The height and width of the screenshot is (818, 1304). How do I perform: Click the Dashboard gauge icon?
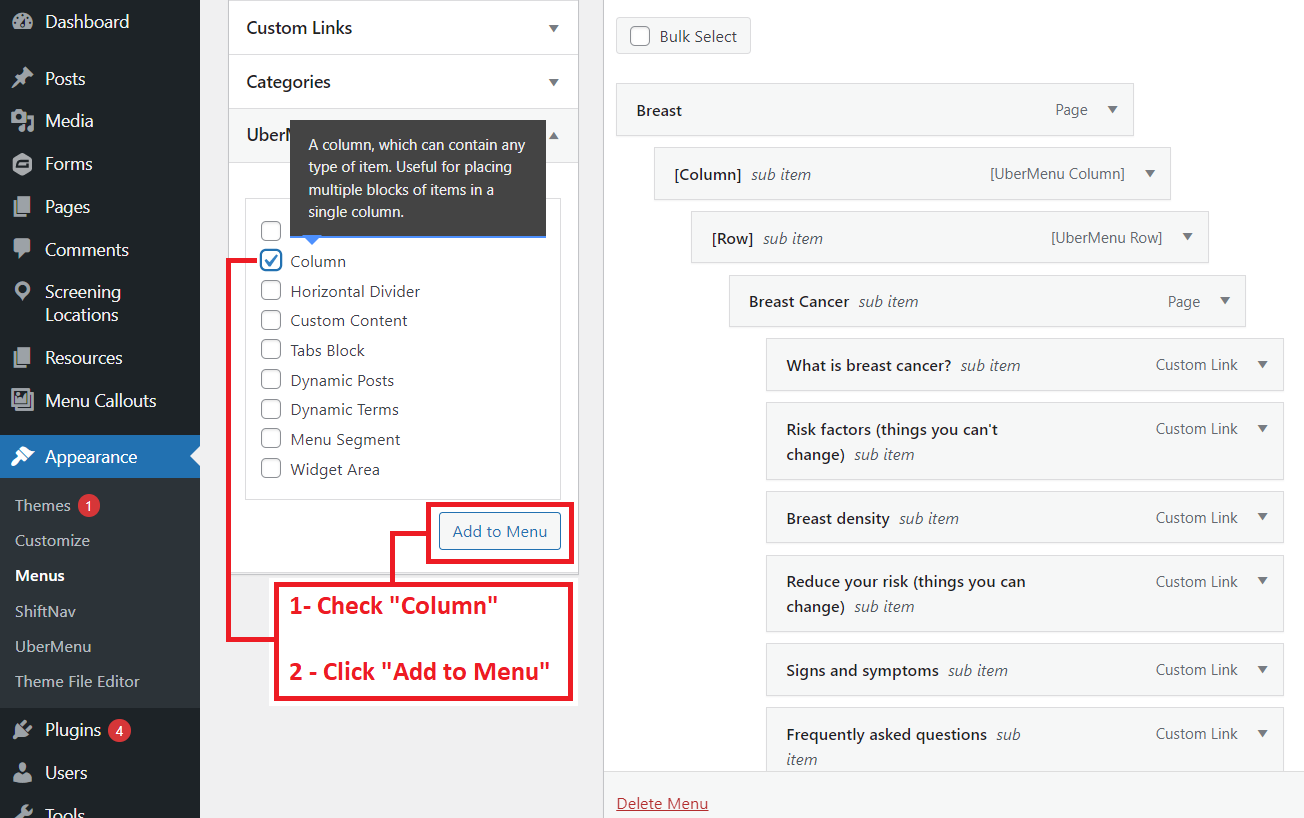(x=22, y=22)
